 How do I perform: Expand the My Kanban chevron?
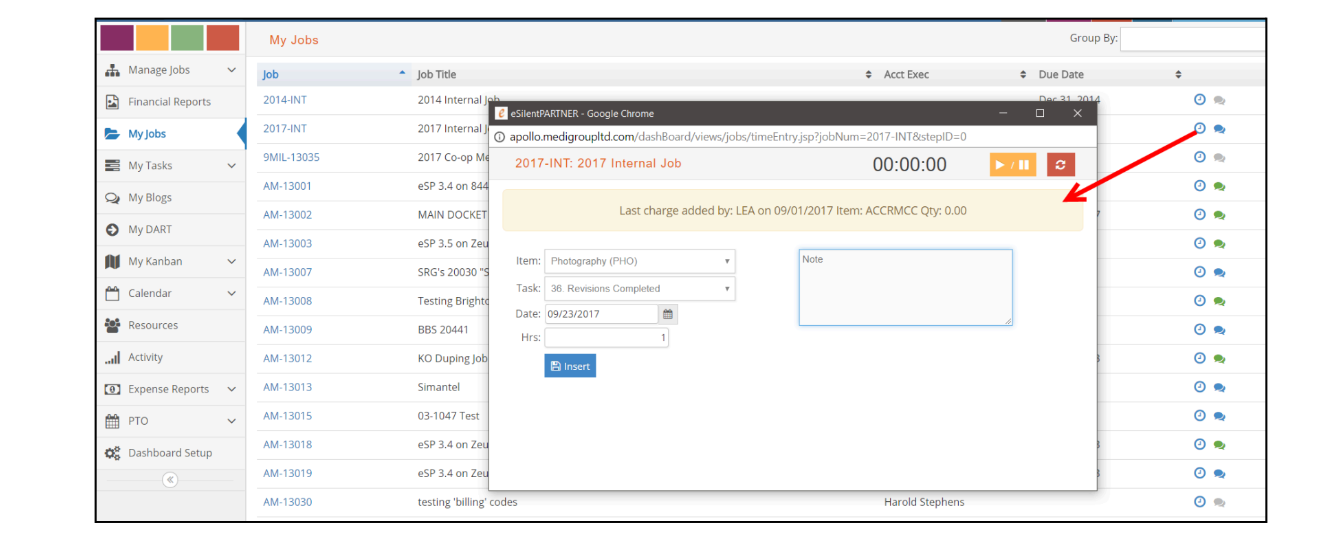[232, 262]
